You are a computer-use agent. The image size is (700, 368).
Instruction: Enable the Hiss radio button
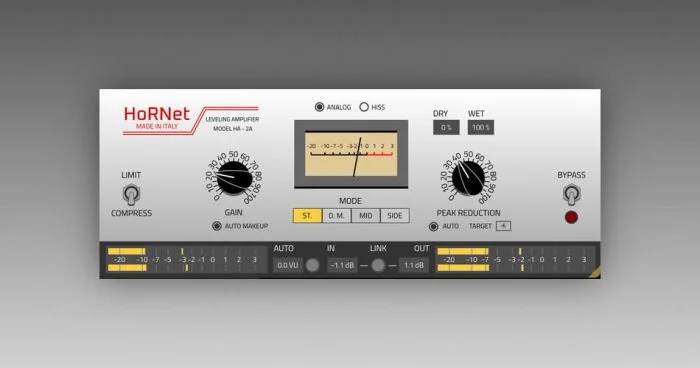(364, 107)
